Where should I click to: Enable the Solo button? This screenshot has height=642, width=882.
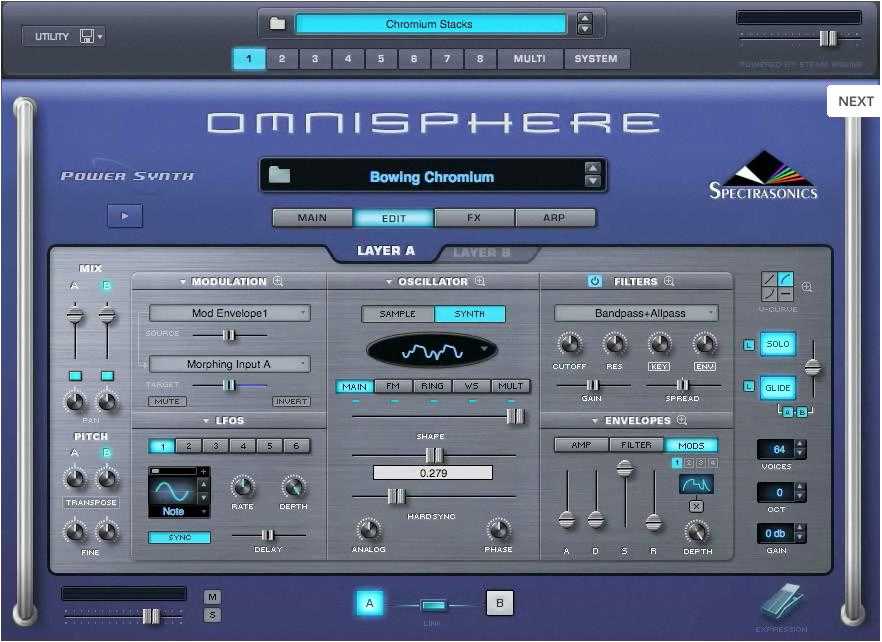[778, 344]
